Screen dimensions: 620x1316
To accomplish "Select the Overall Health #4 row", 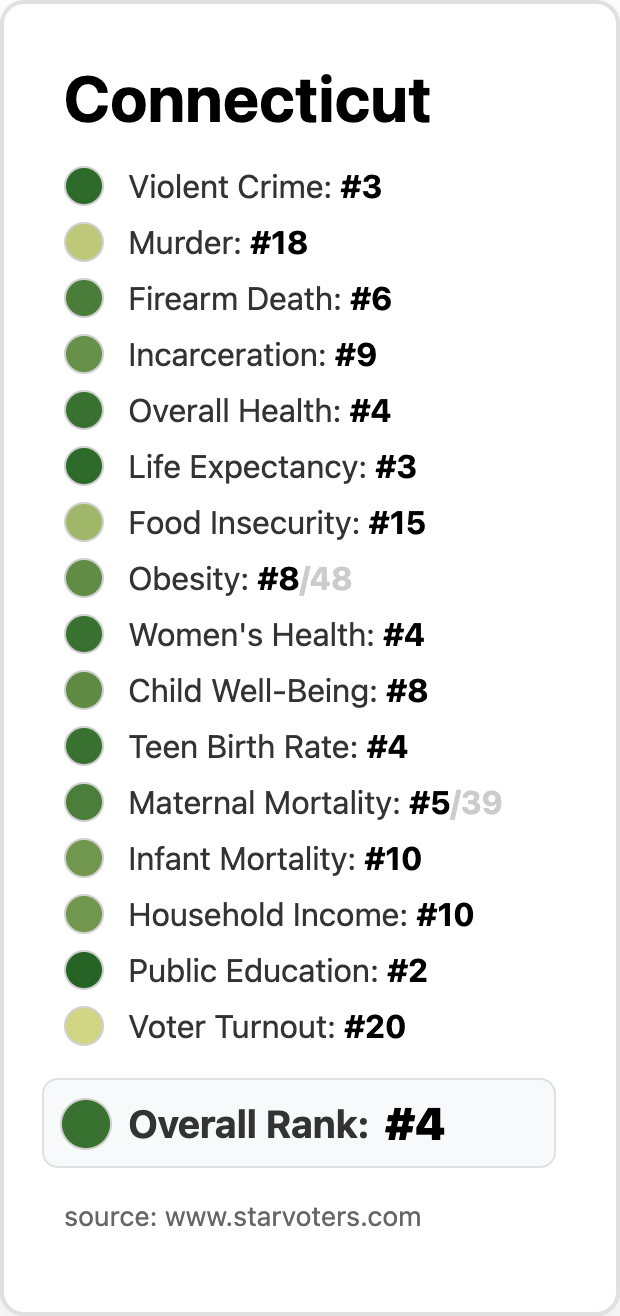I will click(259, 411).
